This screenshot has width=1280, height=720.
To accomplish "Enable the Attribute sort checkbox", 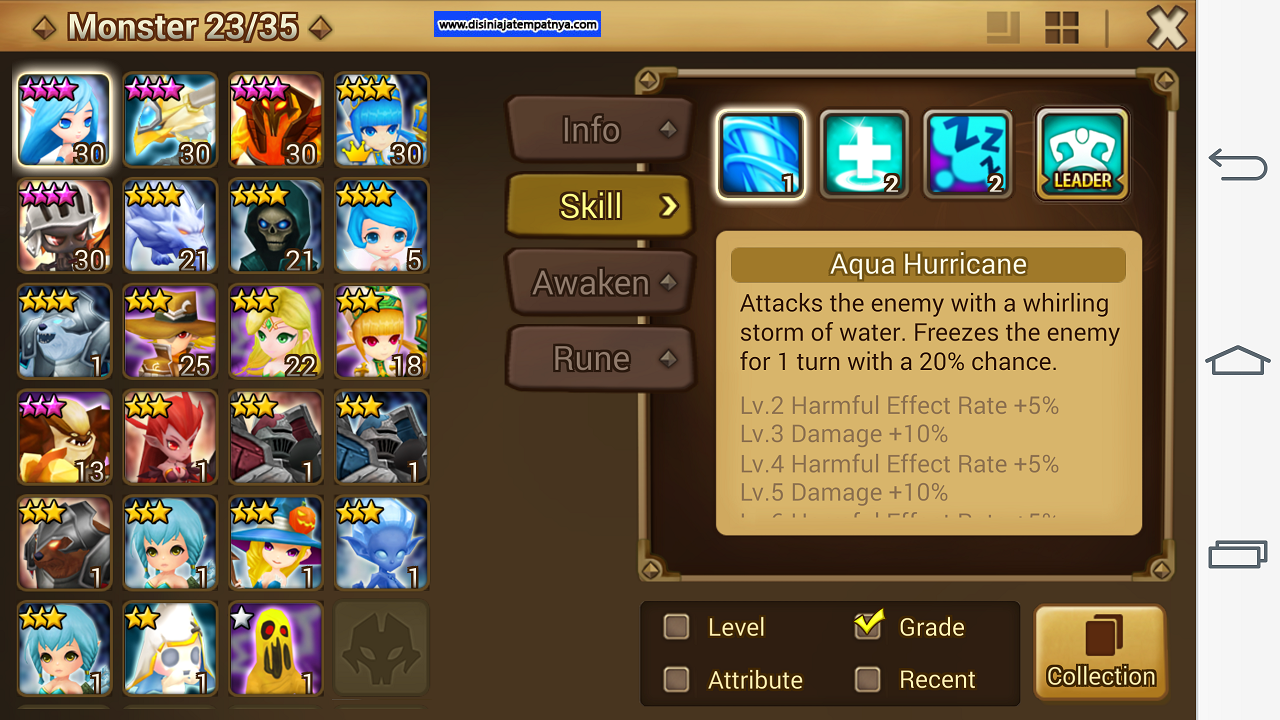I will [677, 680].
